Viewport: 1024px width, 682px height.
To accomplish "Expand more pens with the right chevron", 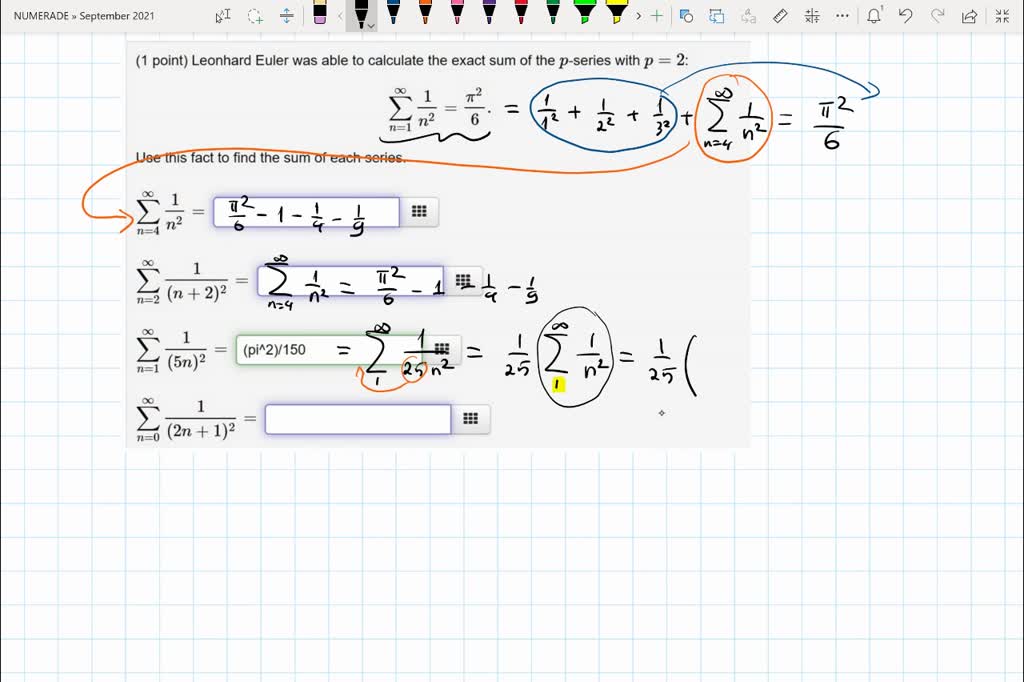I will pos(638,16).
